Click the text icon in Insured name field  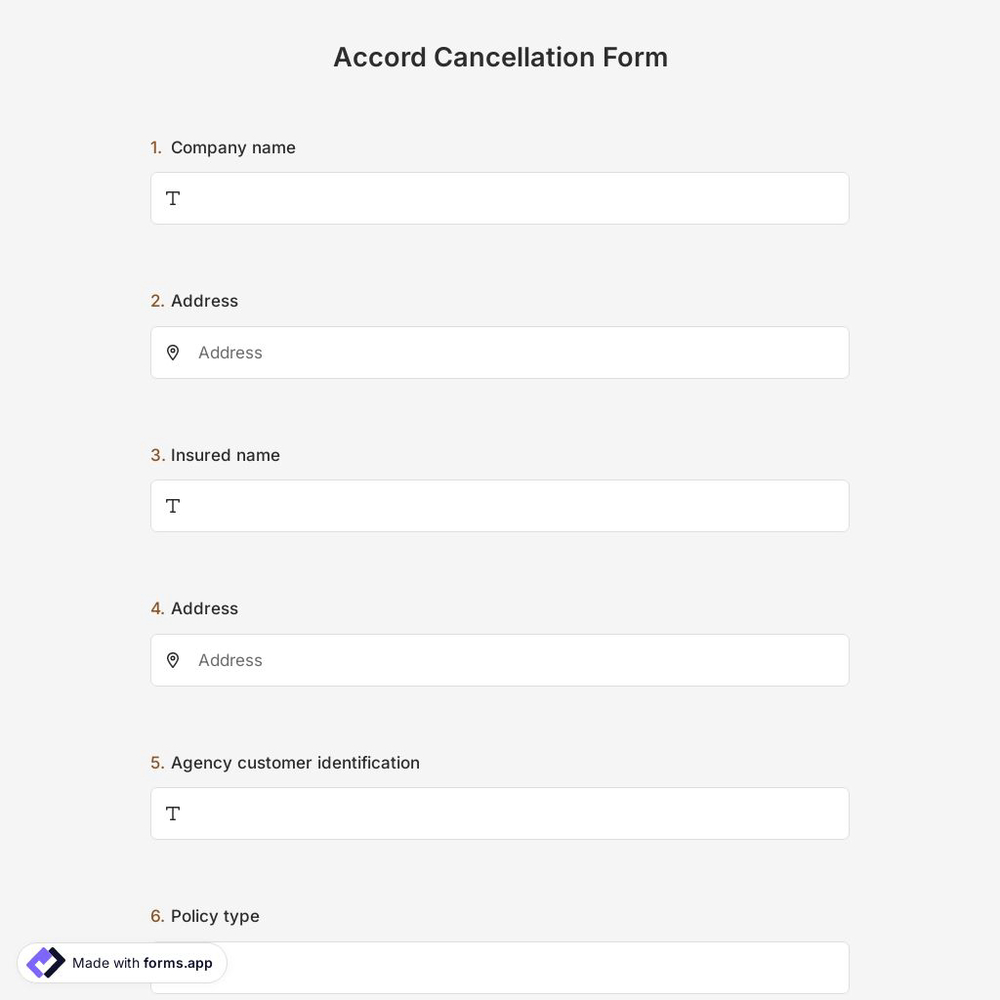[x=172, y=506]
